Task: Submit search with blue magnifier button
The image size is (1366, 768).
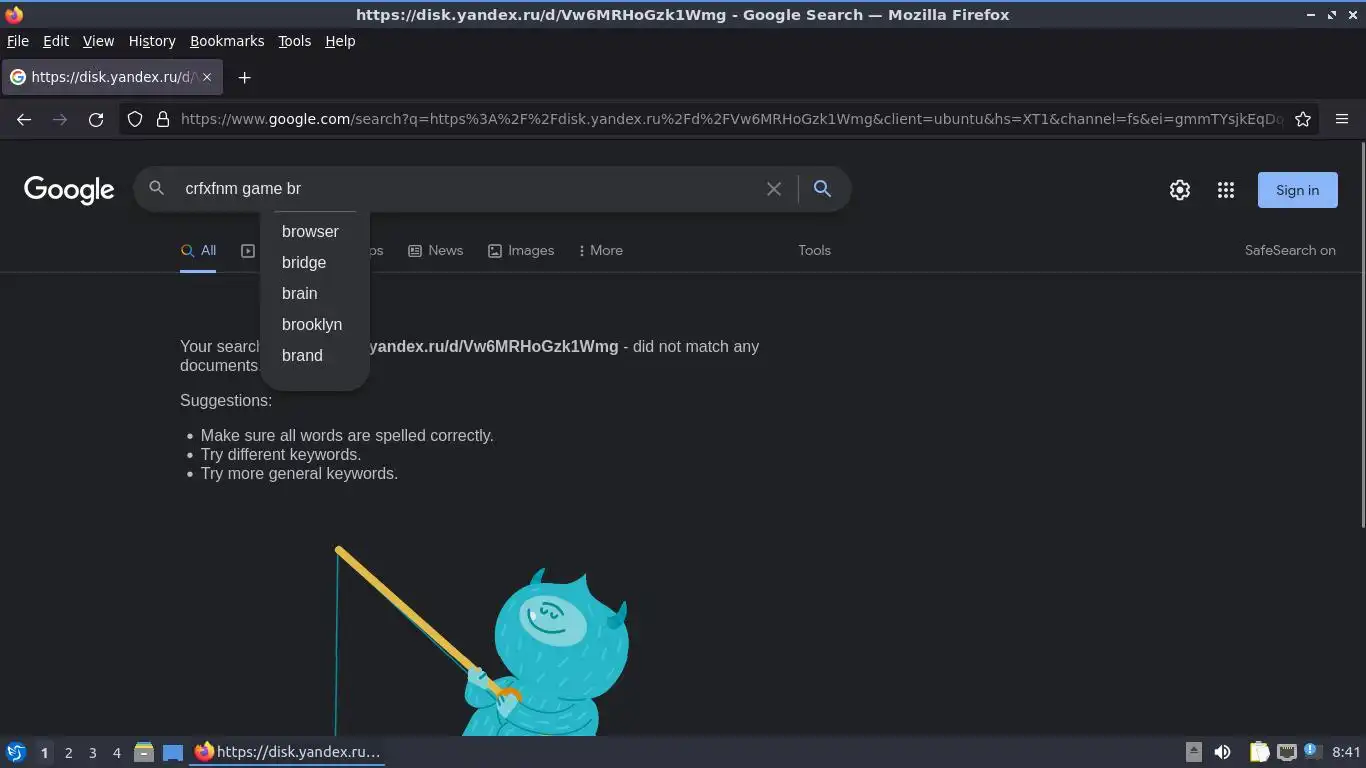Action: [x=822, y=188]
